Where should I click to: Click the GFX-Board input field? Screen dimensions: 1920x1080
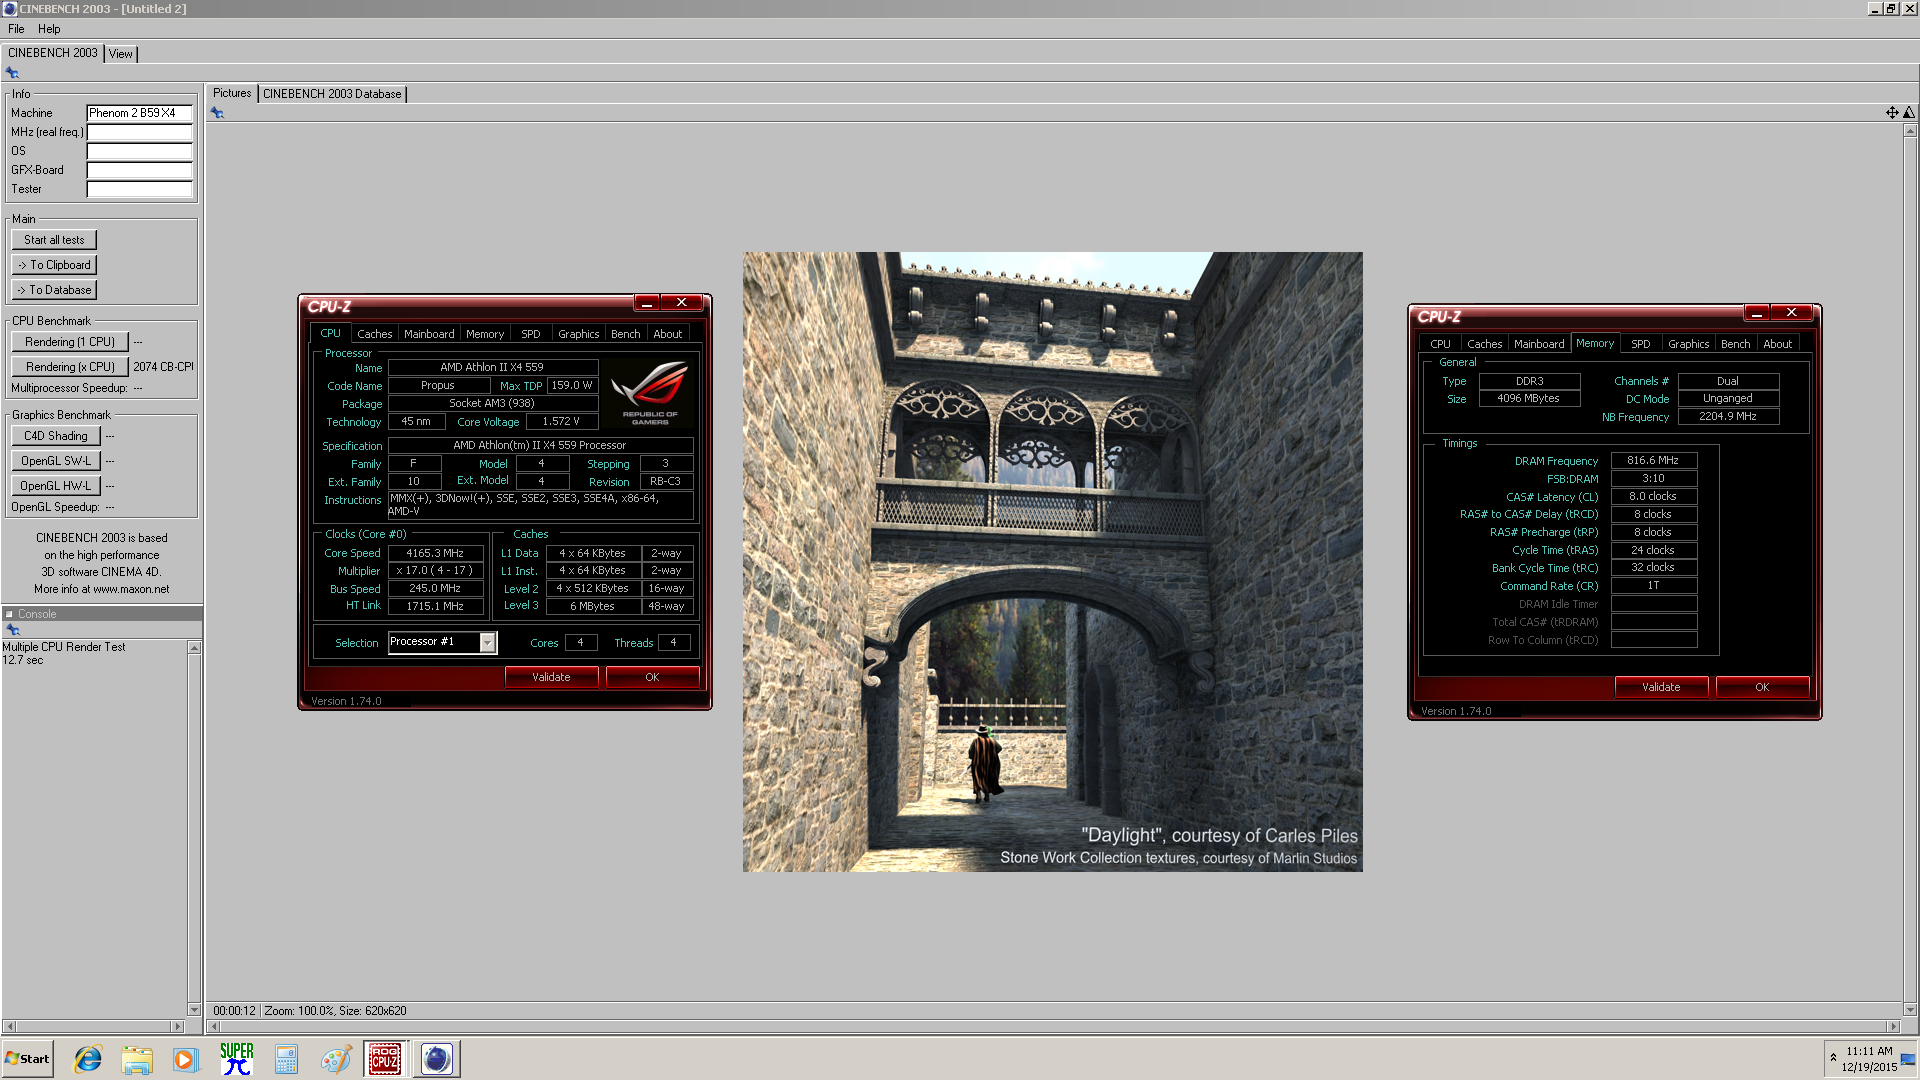coord(139,170)
